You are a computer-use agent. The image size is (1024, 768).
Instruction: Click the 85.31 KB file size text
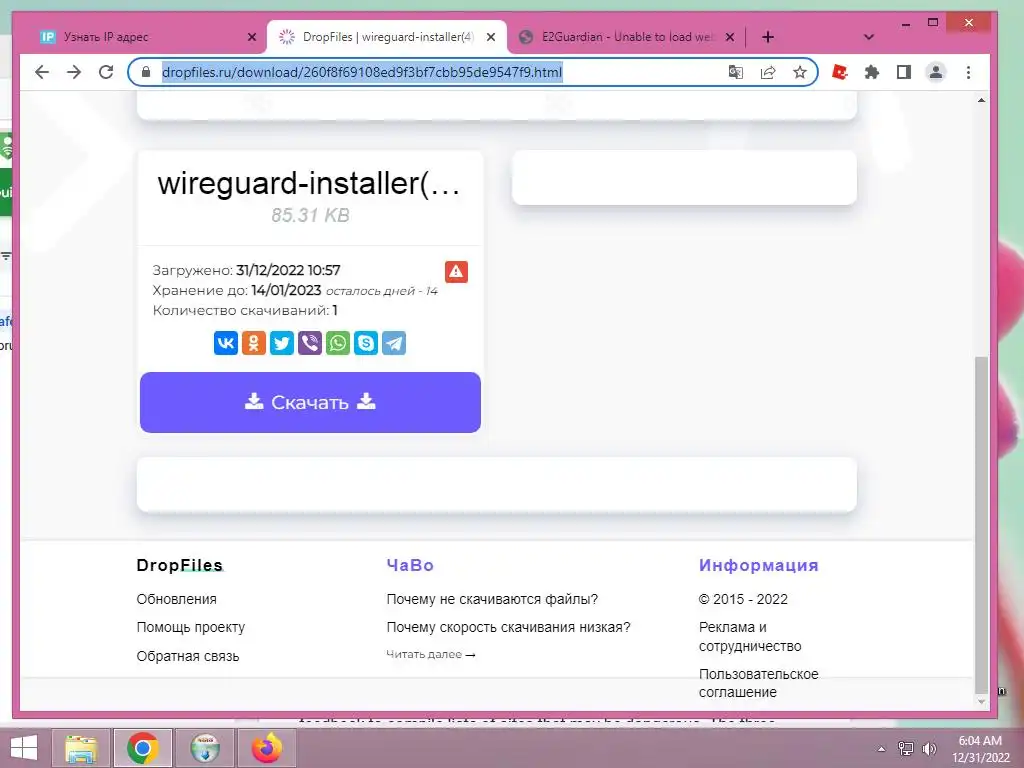pos(310,215)
